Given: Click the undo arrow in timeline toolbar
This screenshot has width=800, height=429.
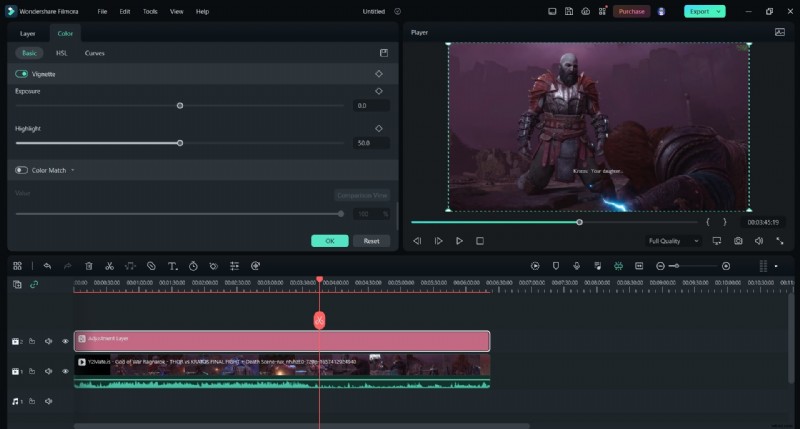Looking at the screenshot, I should (x=47, y=266).
